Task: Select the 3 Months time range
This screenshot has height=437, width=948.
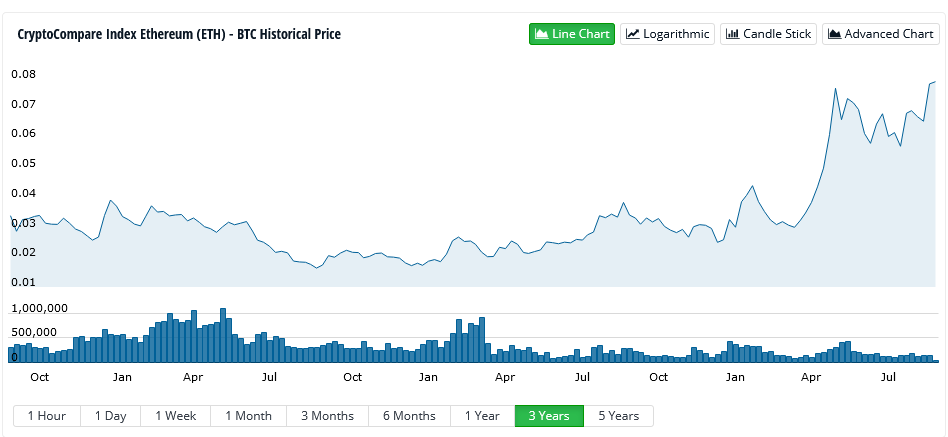Action: click(x=328, y=416)
